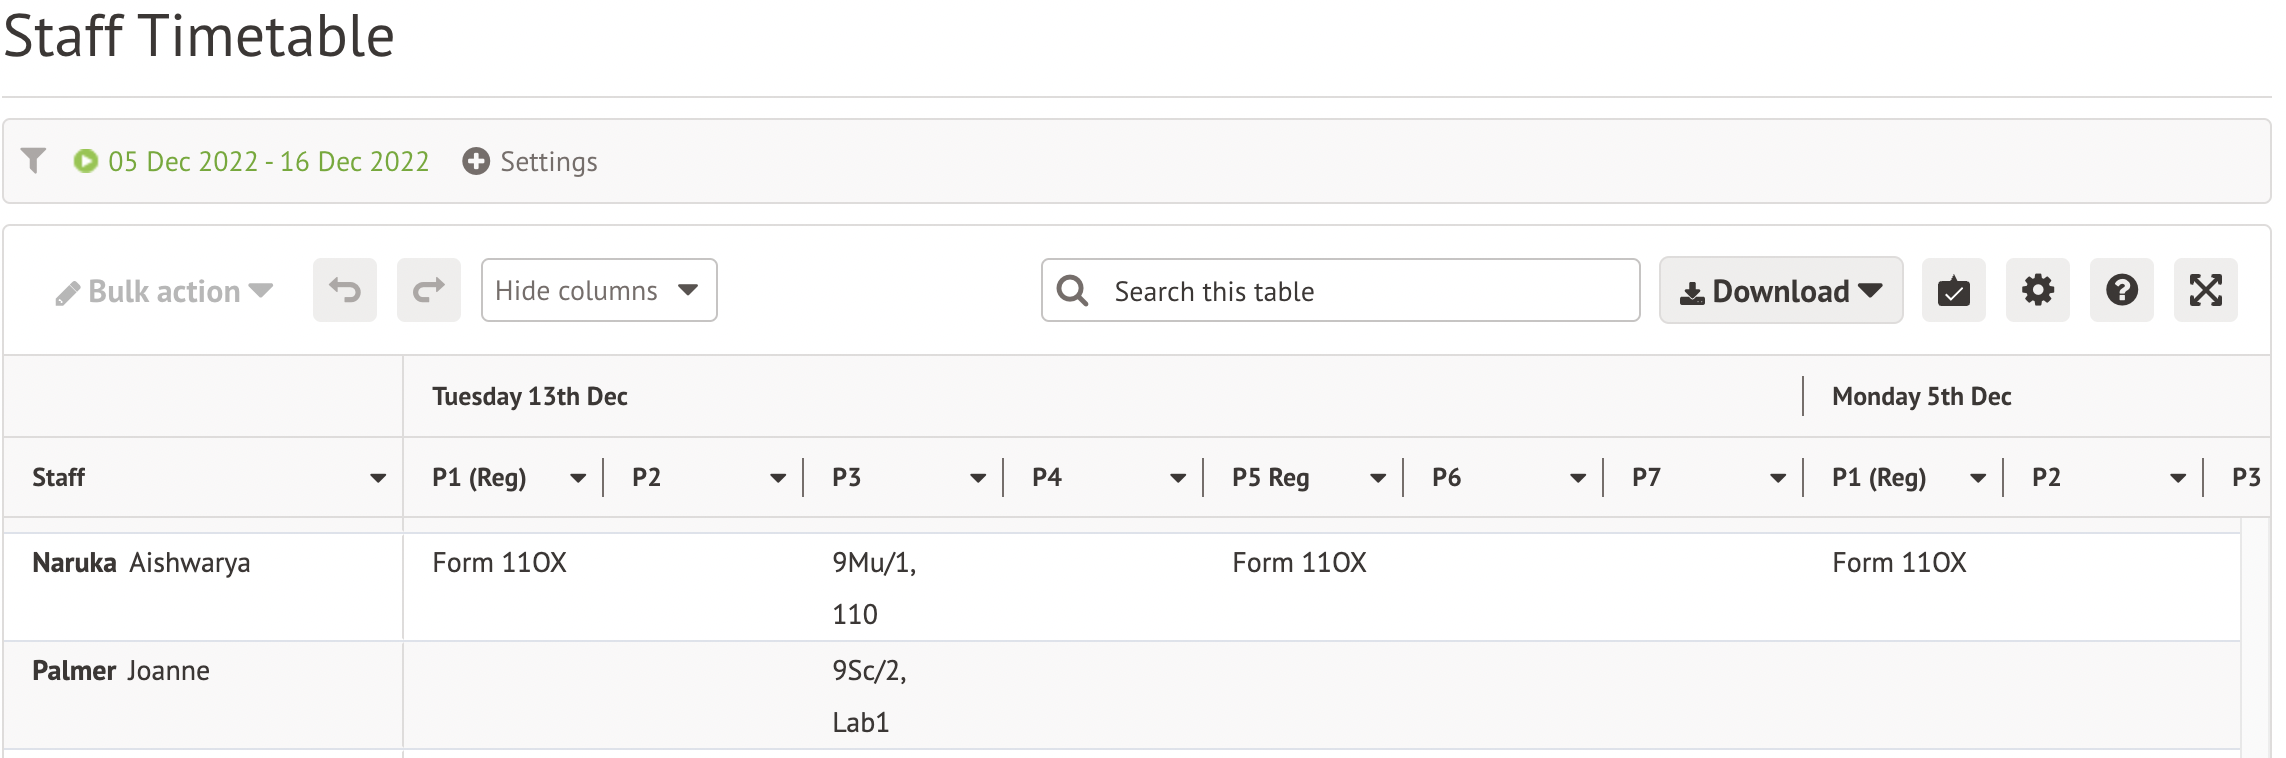The image size is (2286, 758).
Task: Select the 9Sc/2 Lab1 cell for Palmer
Action: point(869,696)
